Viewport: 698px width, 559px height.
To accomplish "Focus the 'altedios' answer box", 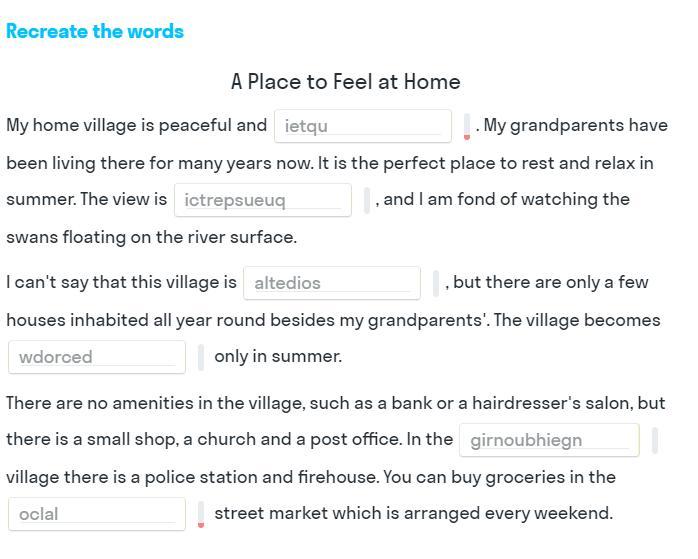I will (x=331, y=283).
